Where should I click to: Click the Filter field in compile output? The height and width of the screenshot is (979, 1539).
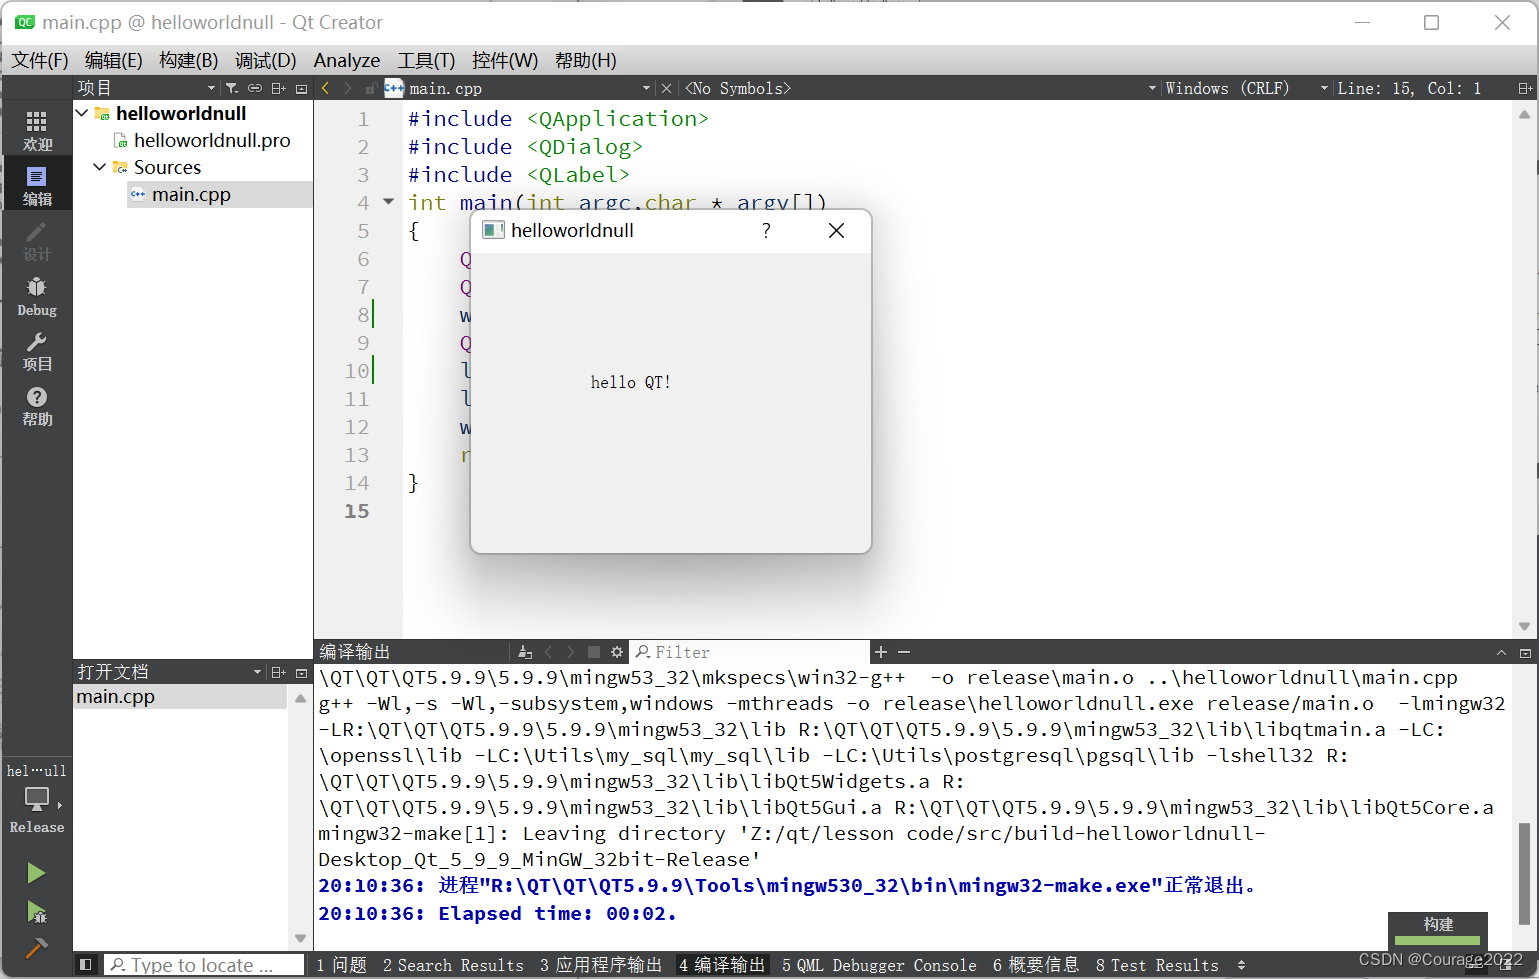(x=750, y=652)
